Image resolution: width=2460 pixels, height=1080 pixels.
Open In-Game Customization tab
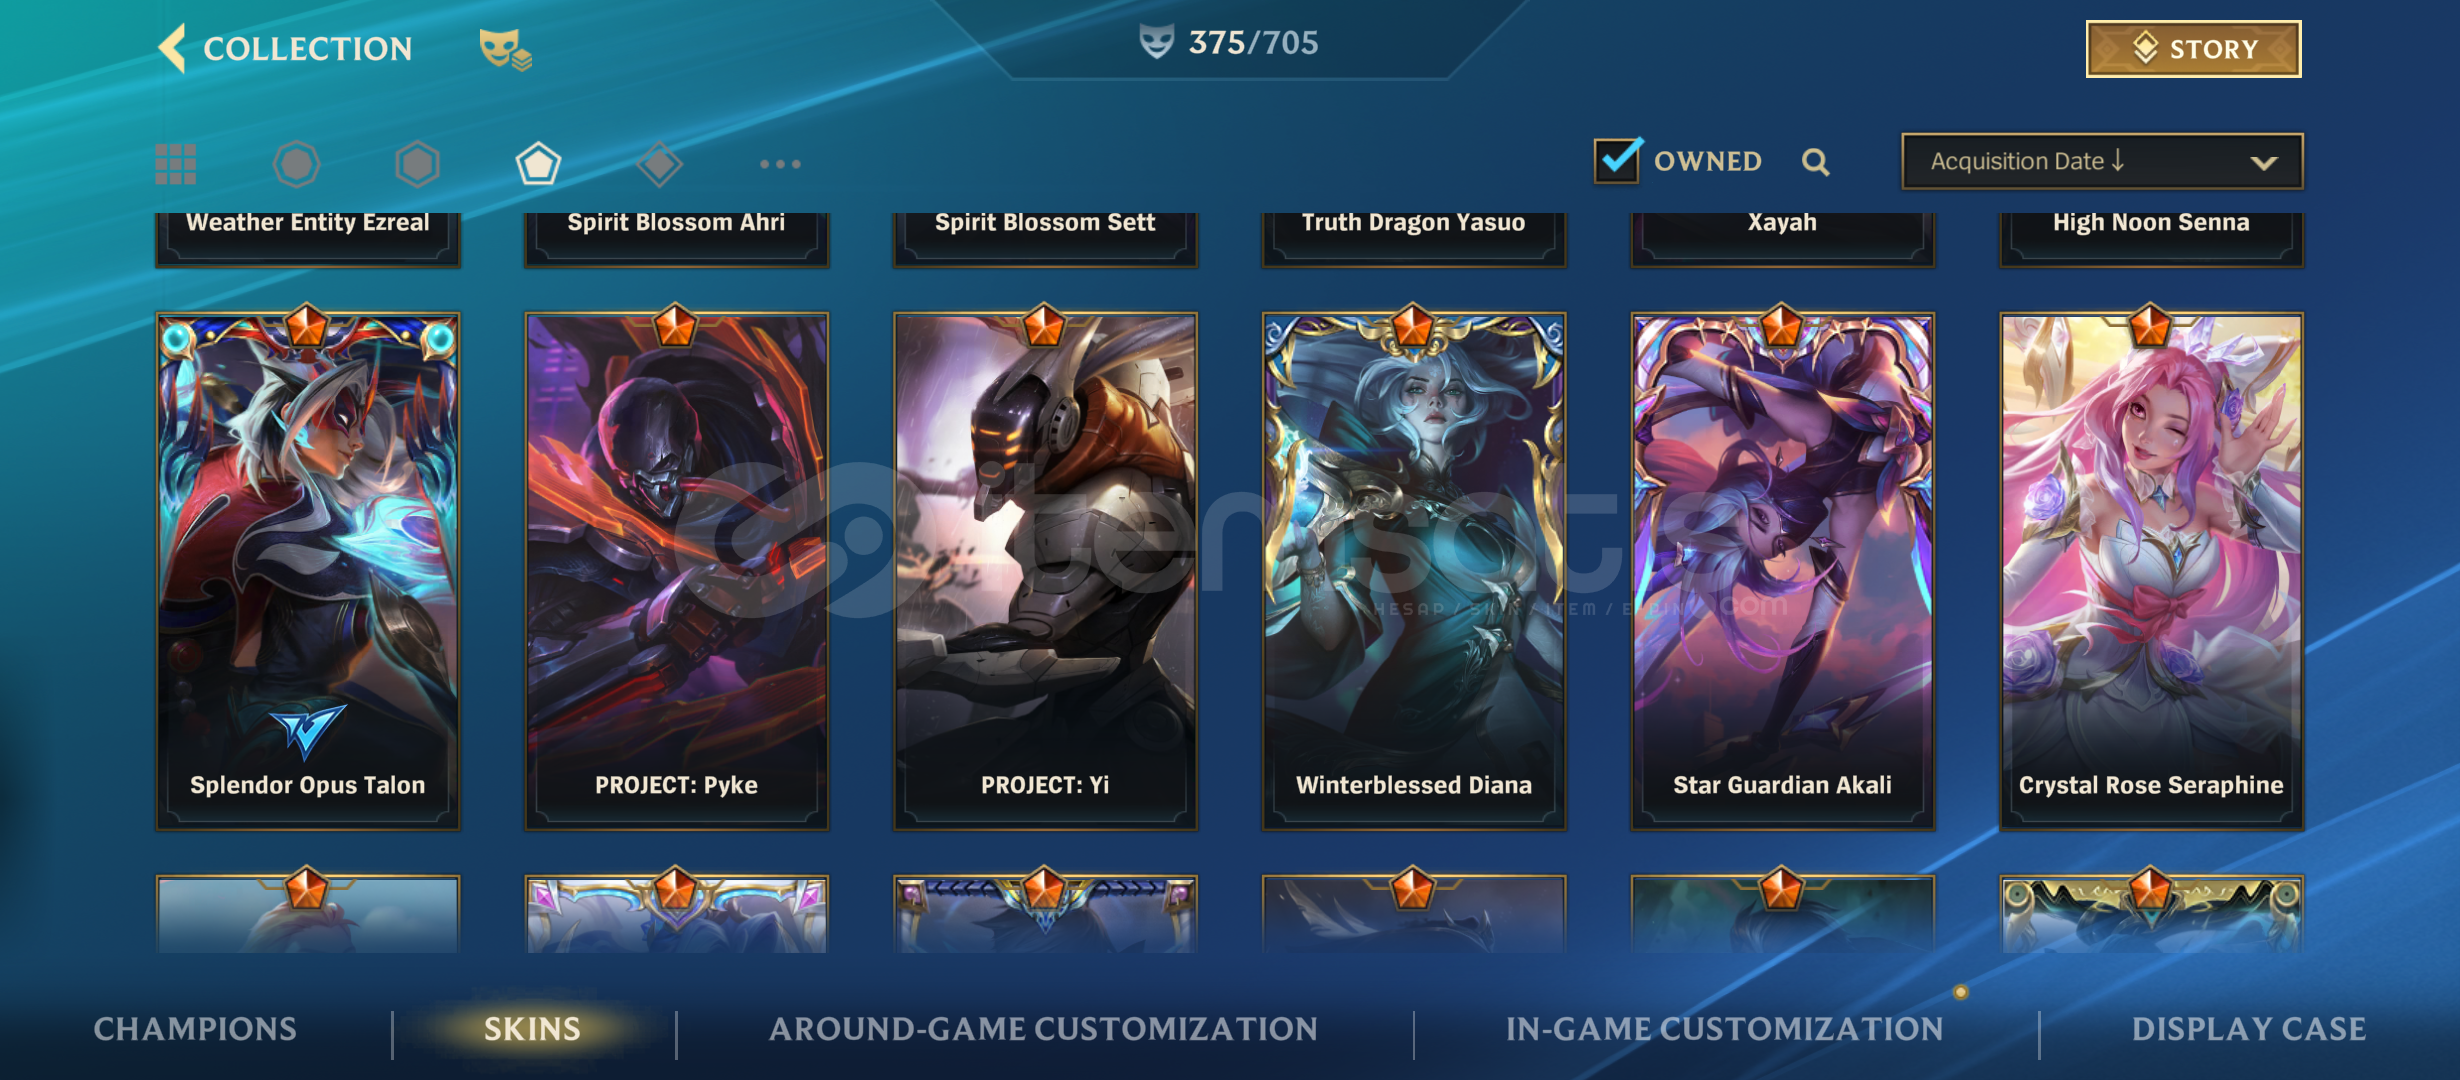pos(1725,1029)
